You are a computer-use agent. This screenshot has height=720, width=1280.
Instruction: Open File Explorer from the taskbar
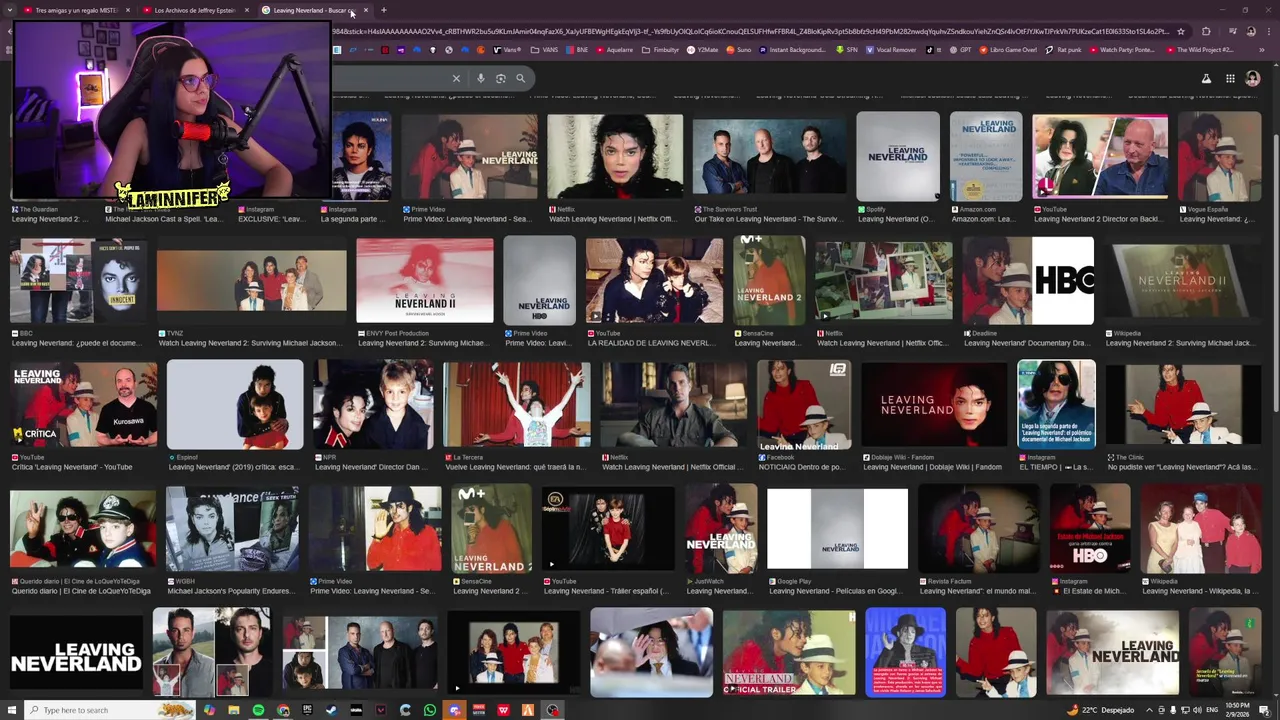[234, 710]
